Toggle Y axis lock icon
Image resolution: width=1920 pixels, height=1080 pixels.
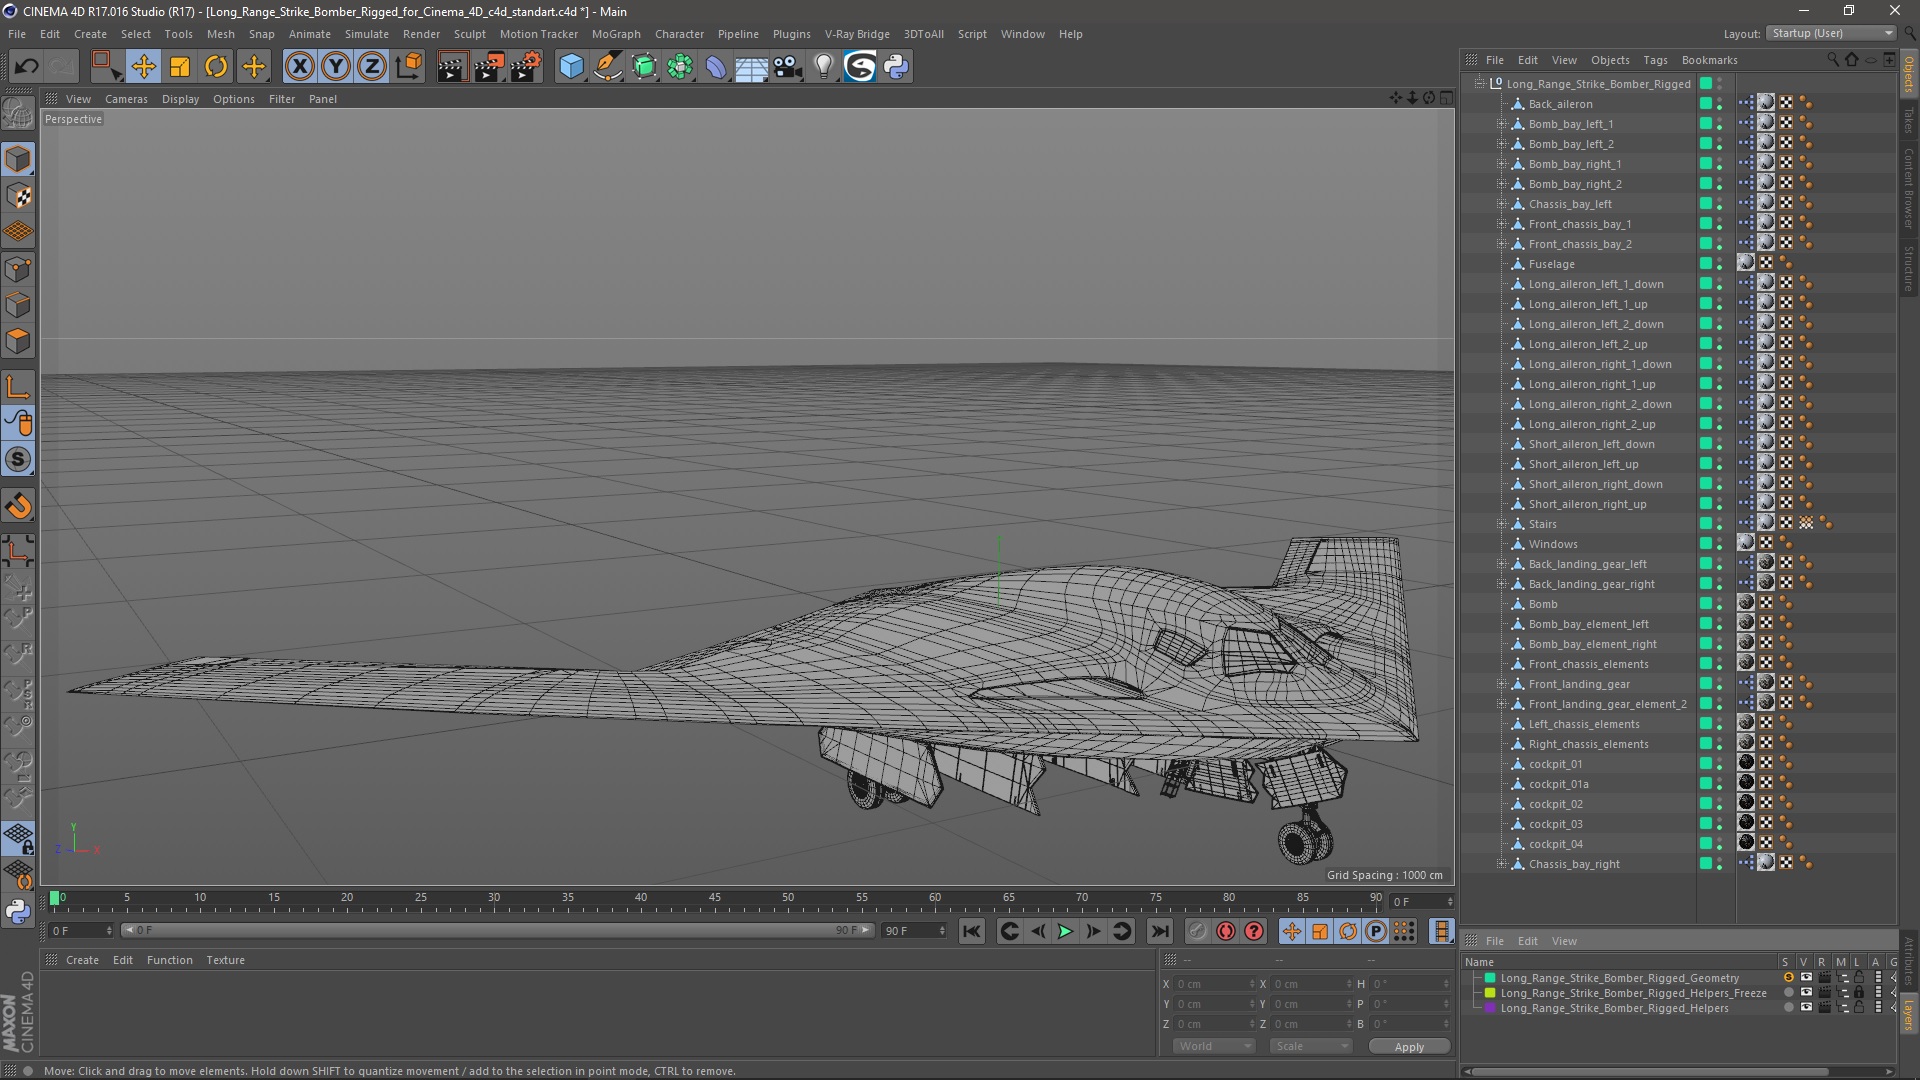coord(336,67)
